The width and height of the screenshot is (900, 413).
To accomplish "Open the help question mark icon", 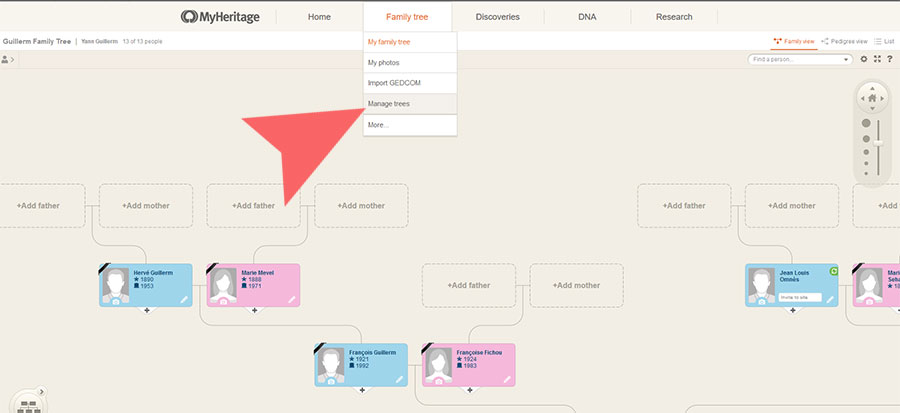I will 890,59.
